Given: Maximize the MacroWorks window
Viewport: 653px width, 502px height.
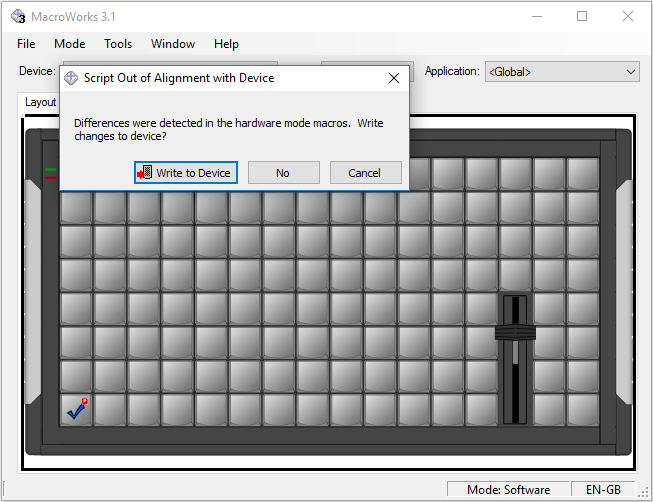Looking at the screenshot, I should click(582, 16).
